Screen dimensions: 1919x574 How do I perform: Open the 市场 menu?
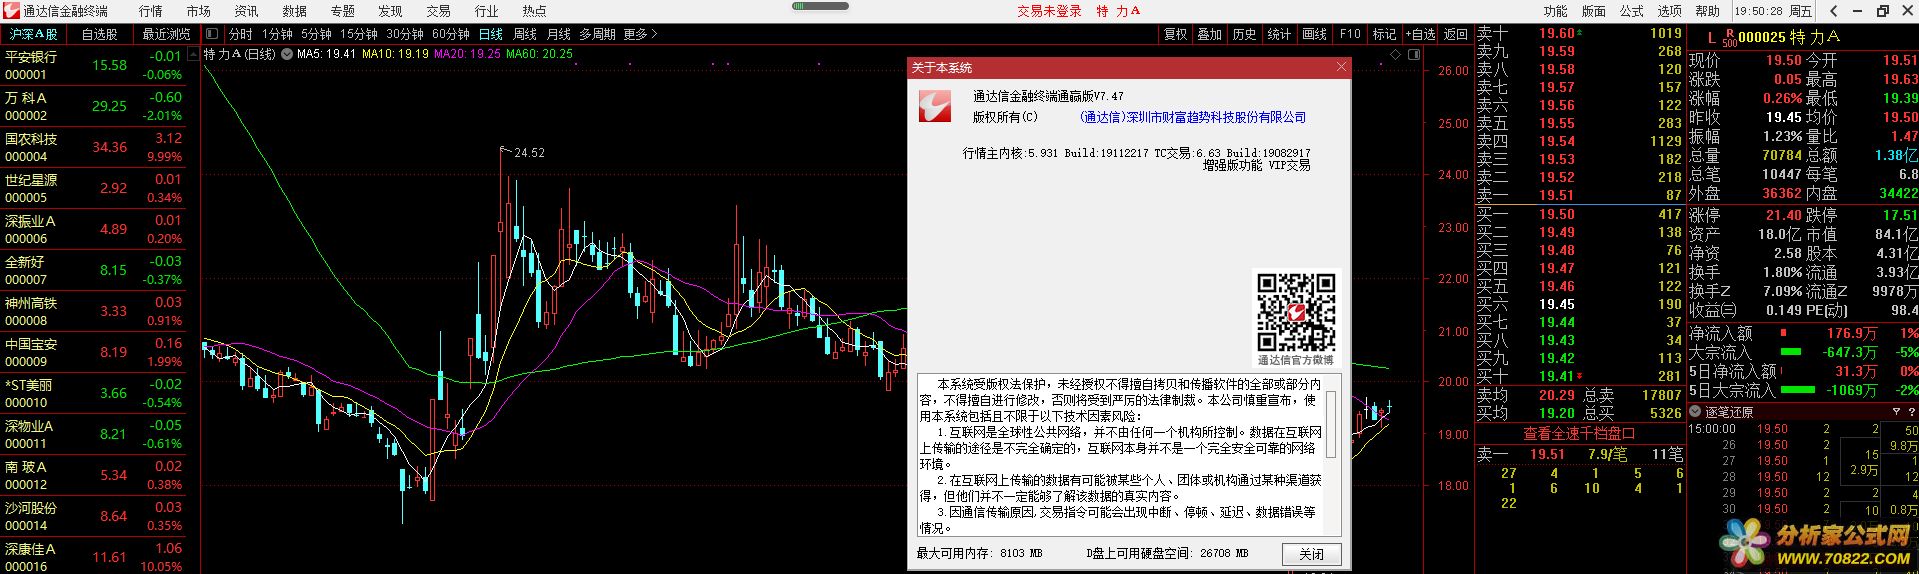(x=198, y=11)
